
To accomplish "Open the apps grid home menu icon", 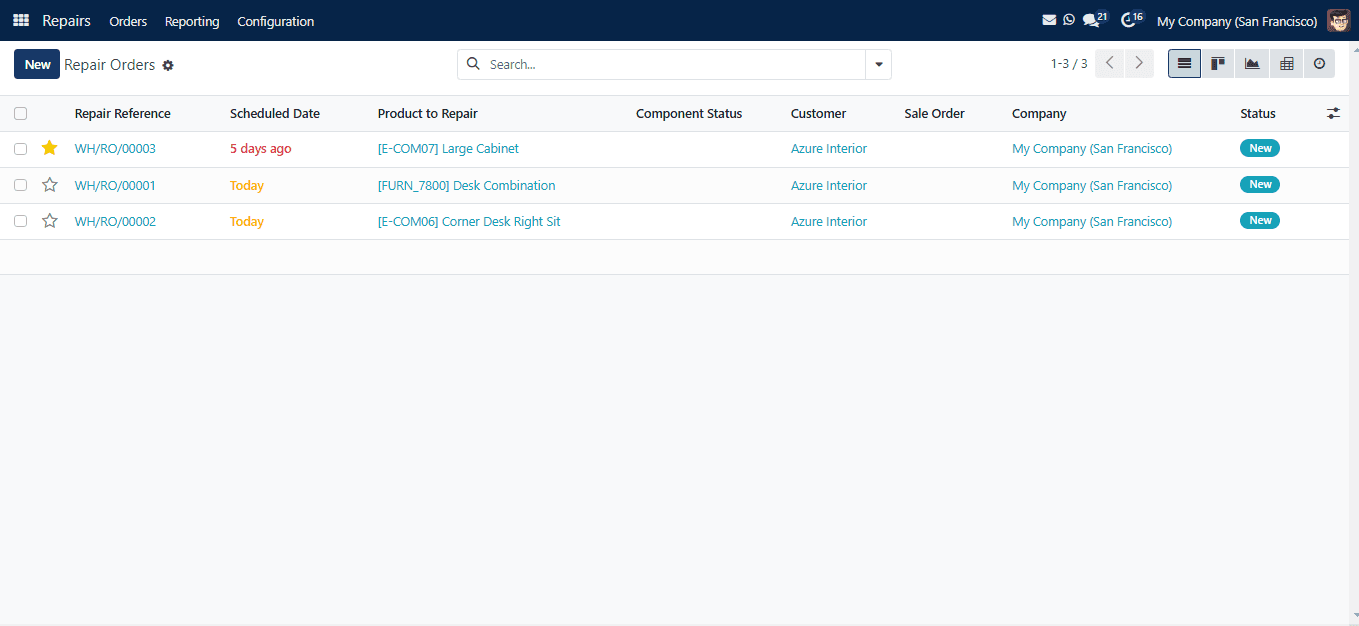I will click(21, 20).
